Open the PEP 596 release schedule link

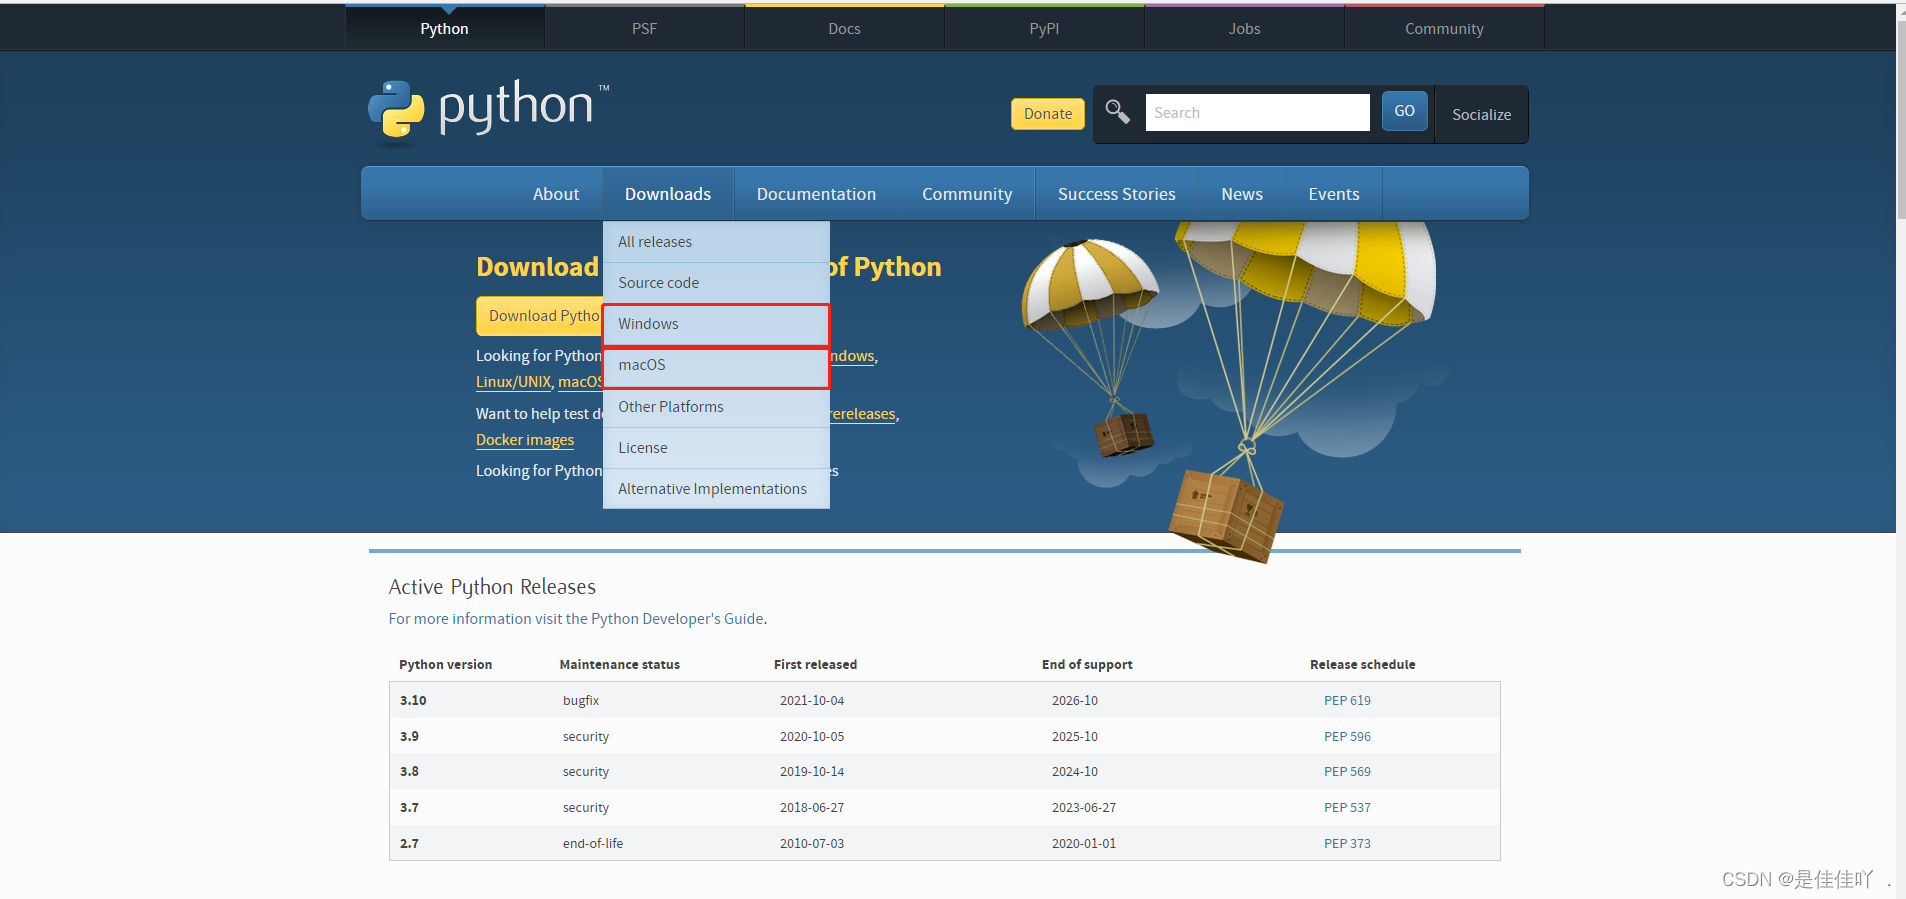(x=1347, y=737)
